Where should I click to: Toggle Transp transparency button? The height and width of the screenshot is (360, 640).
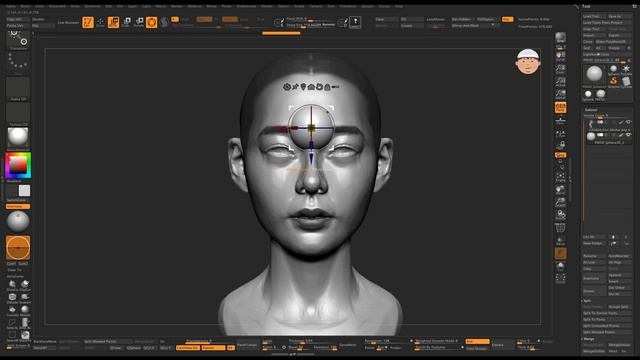click(560, 241)
